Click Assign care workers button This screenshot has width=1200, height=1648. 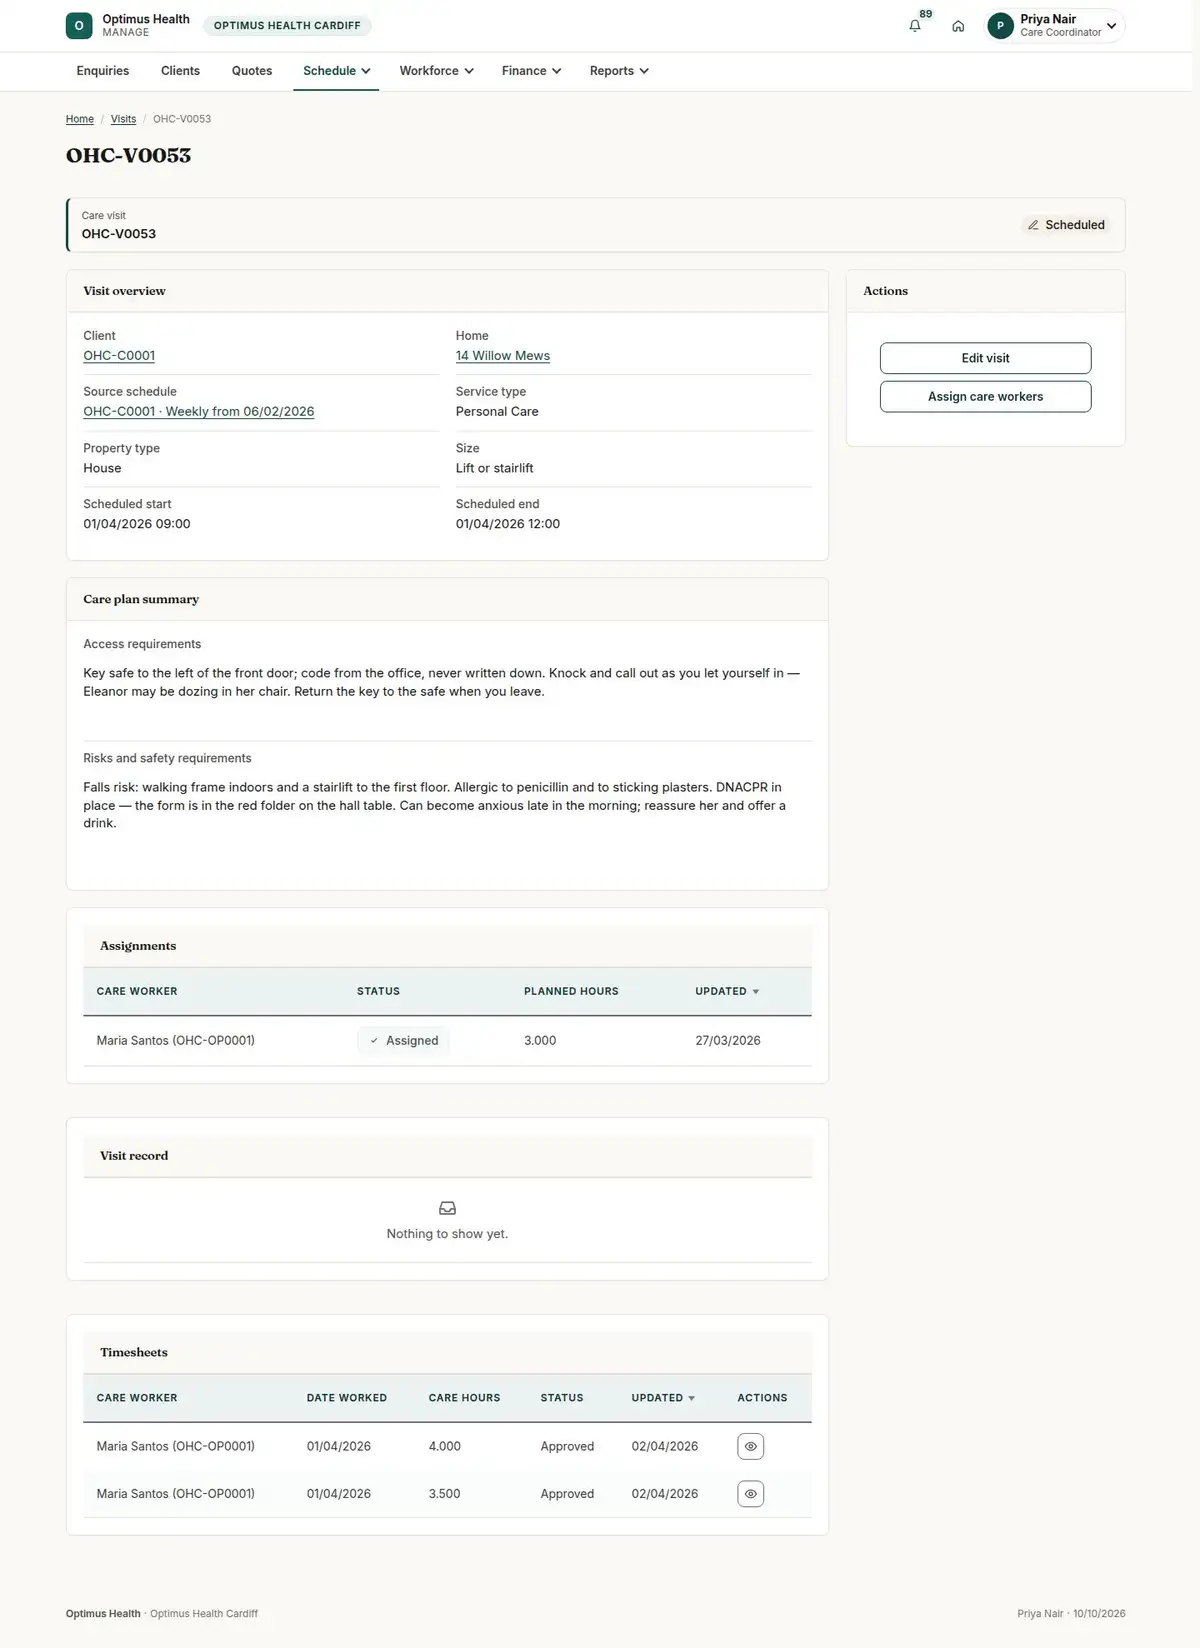pyautogui.click(x=985, y=396)
